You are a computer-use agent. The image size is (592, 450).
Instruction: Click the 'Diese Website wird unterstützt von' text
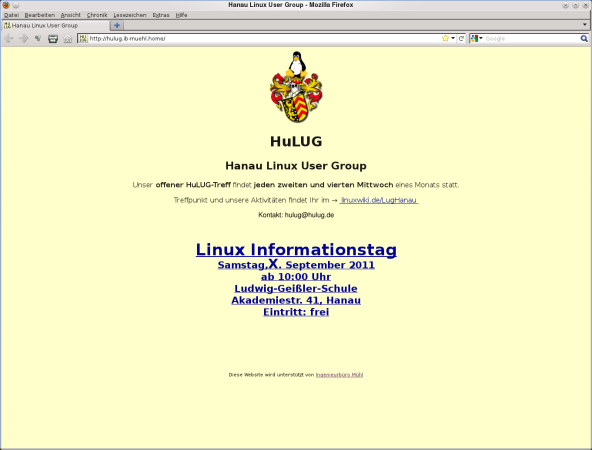pos(271,375)
